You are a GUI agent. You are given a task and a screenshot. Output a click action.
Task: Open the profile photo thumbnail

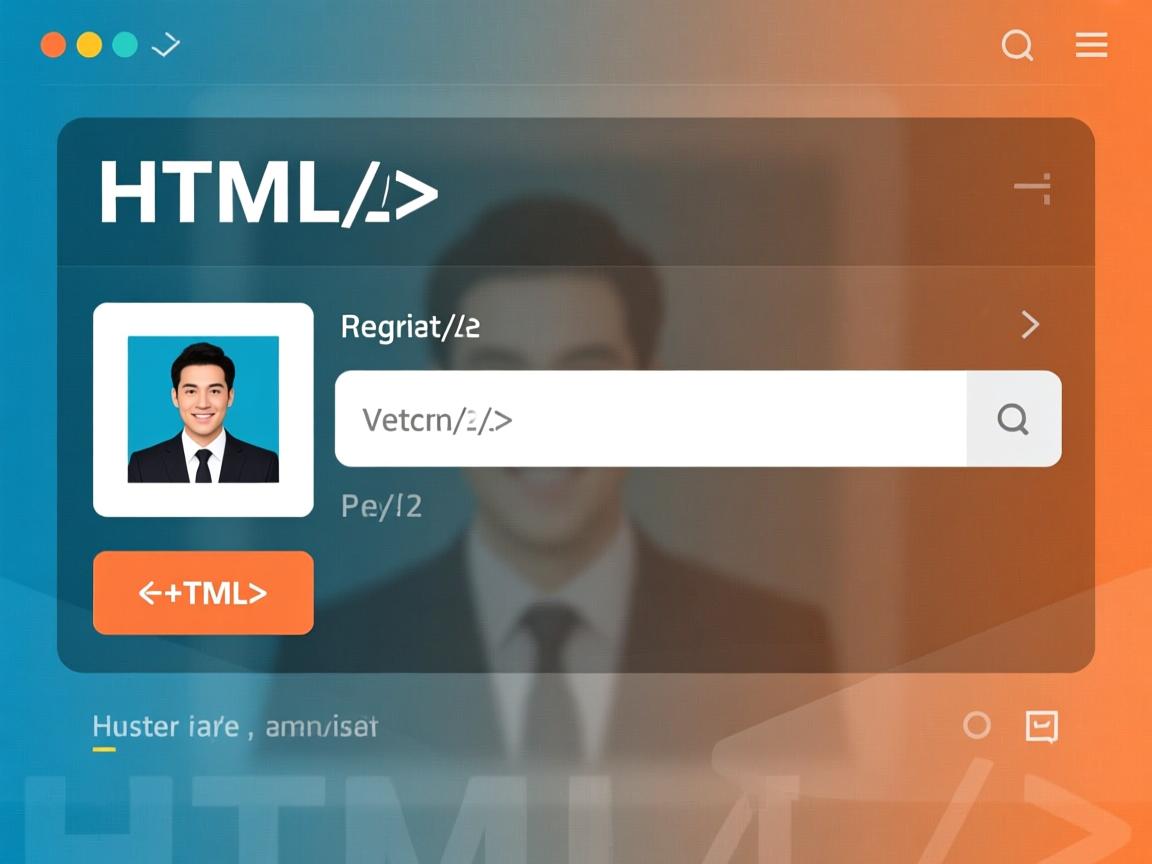point(204,409)
